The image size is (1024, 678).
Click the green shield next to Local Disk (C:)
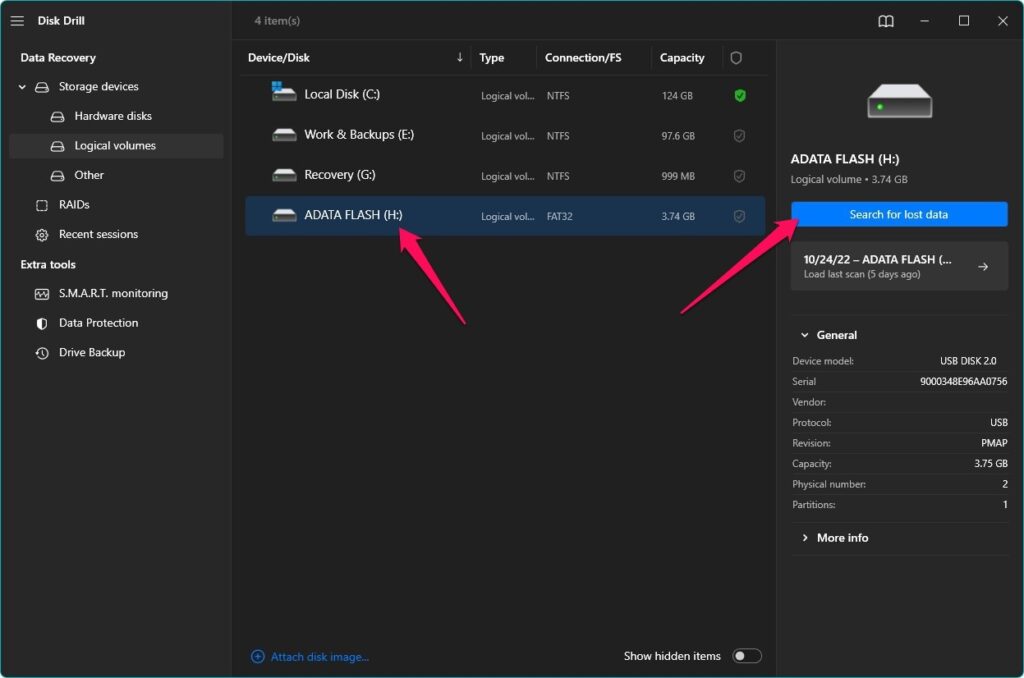pos(740,95)
